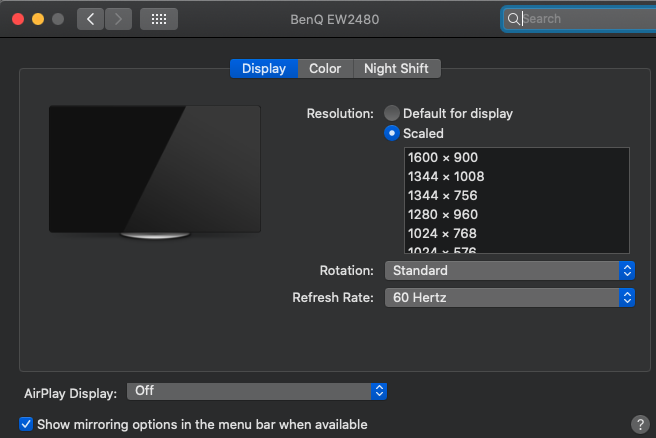Open the AirPlay Display dropdown set to Off
656x438 pixels.
pos(257,391)
